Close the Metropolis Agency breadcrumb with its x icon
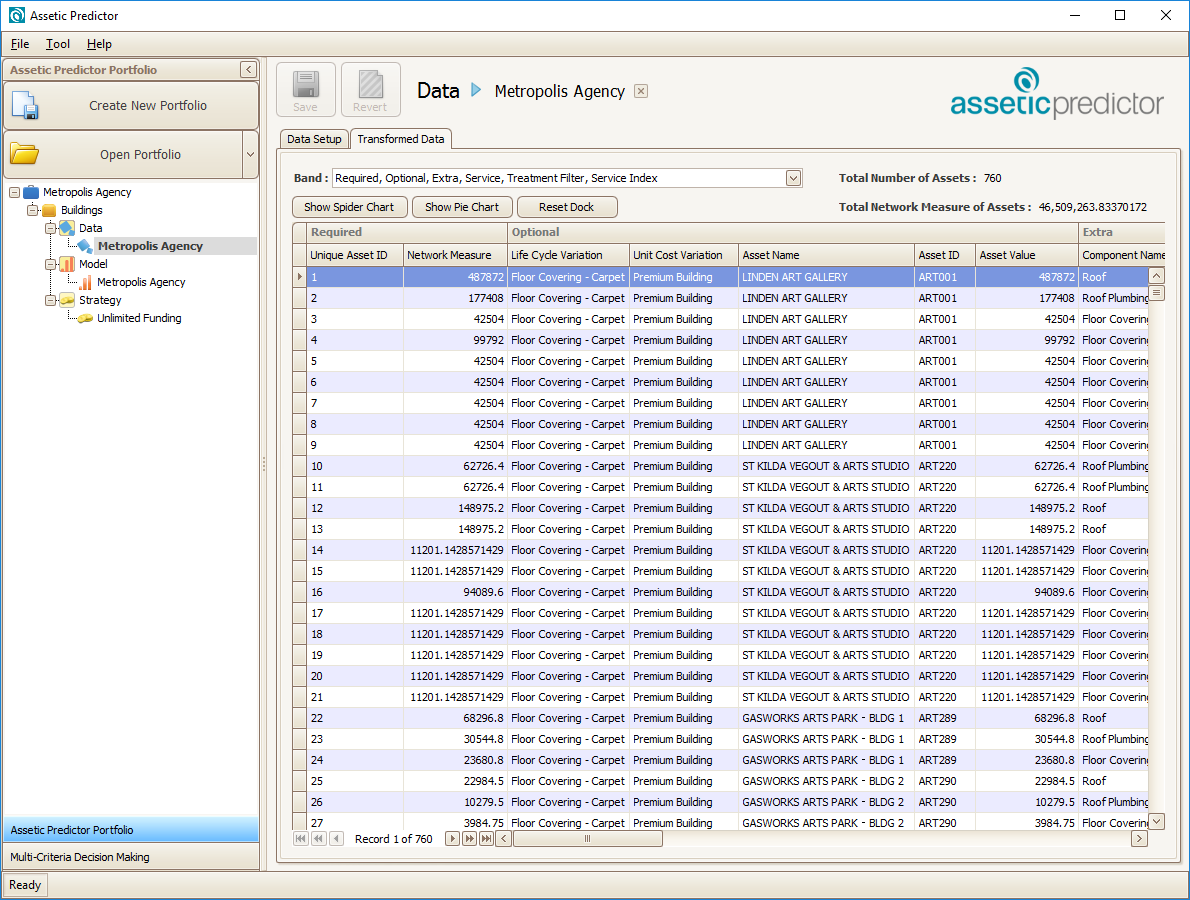Image resolution: width=1190 pixels, height=900 pixels. (x=640, y=90)
